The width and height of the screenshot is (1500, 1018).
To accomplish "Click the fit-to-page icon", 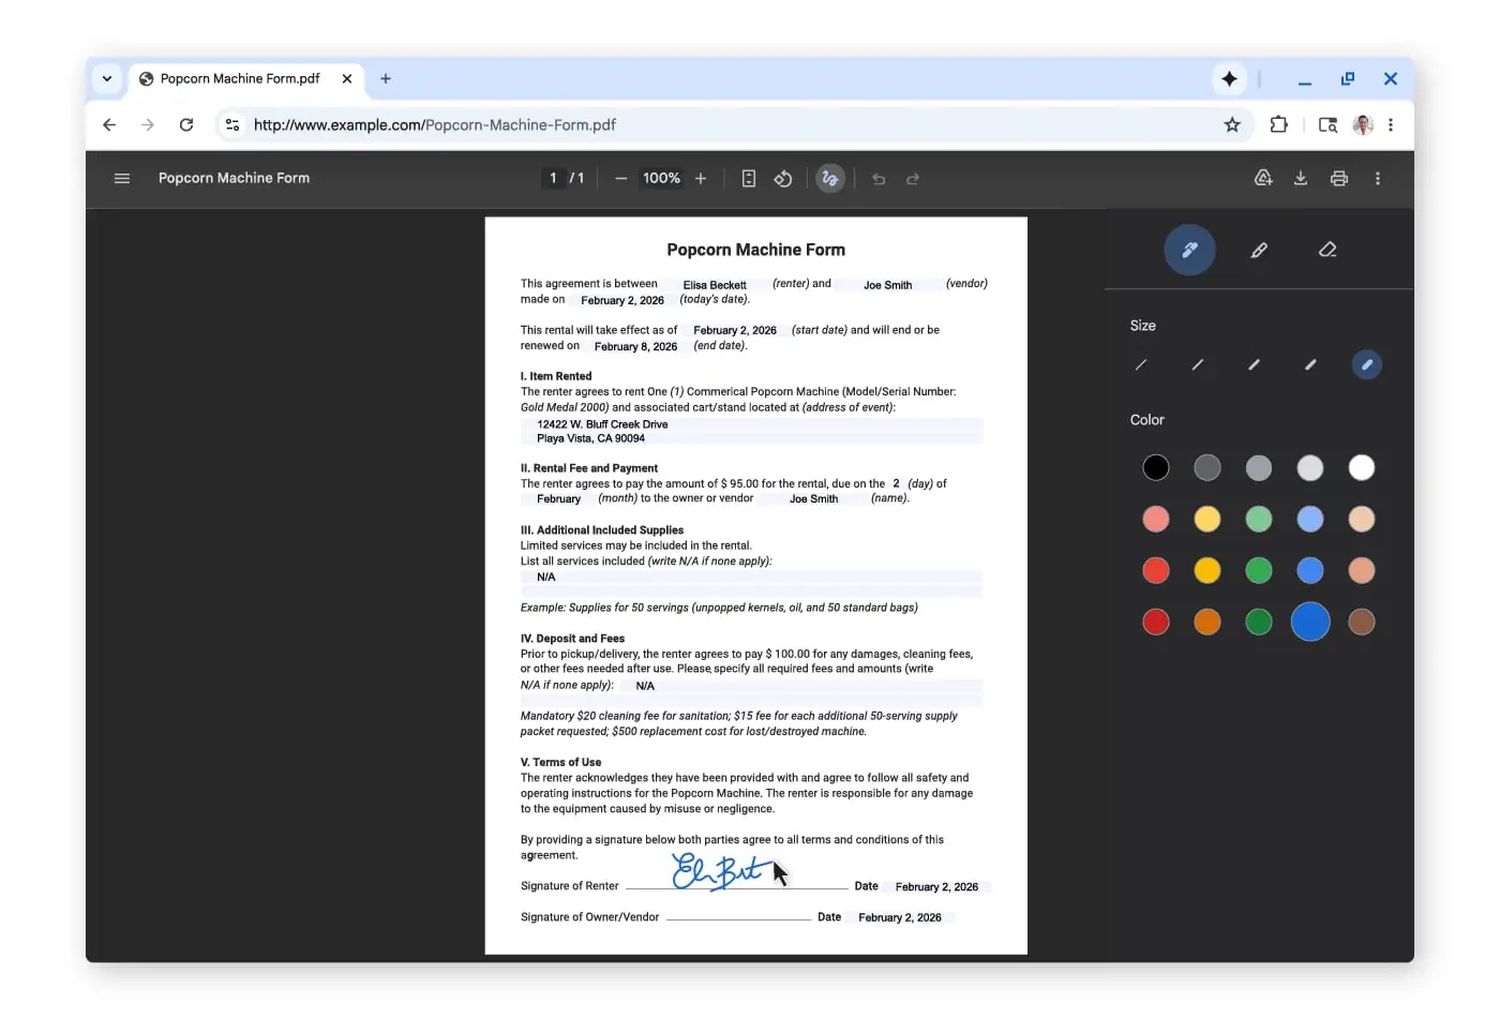I will coord(748,178).
